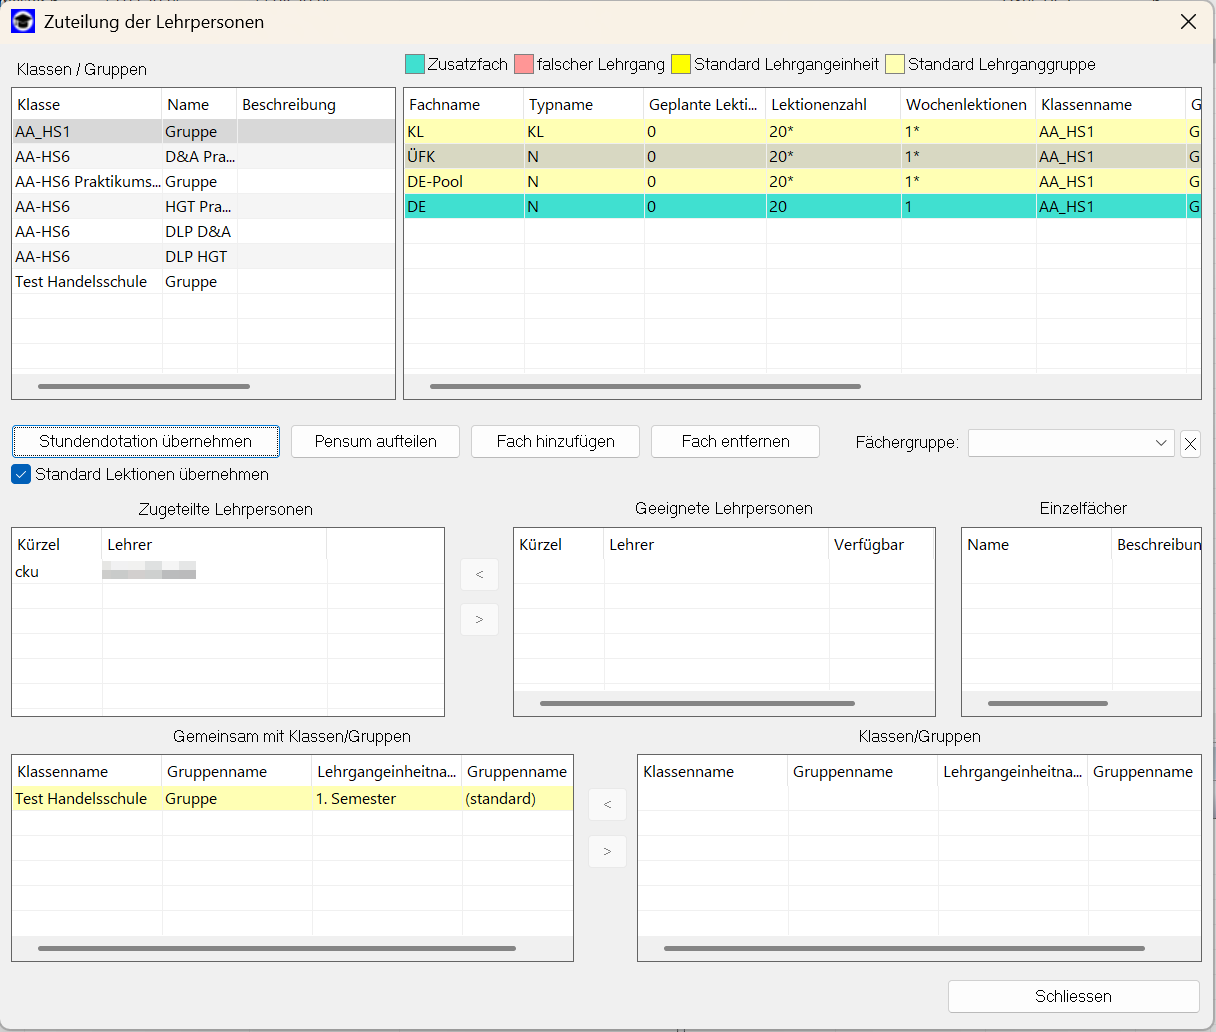
Task: Click the Schliessen button
Action: 1073,996
